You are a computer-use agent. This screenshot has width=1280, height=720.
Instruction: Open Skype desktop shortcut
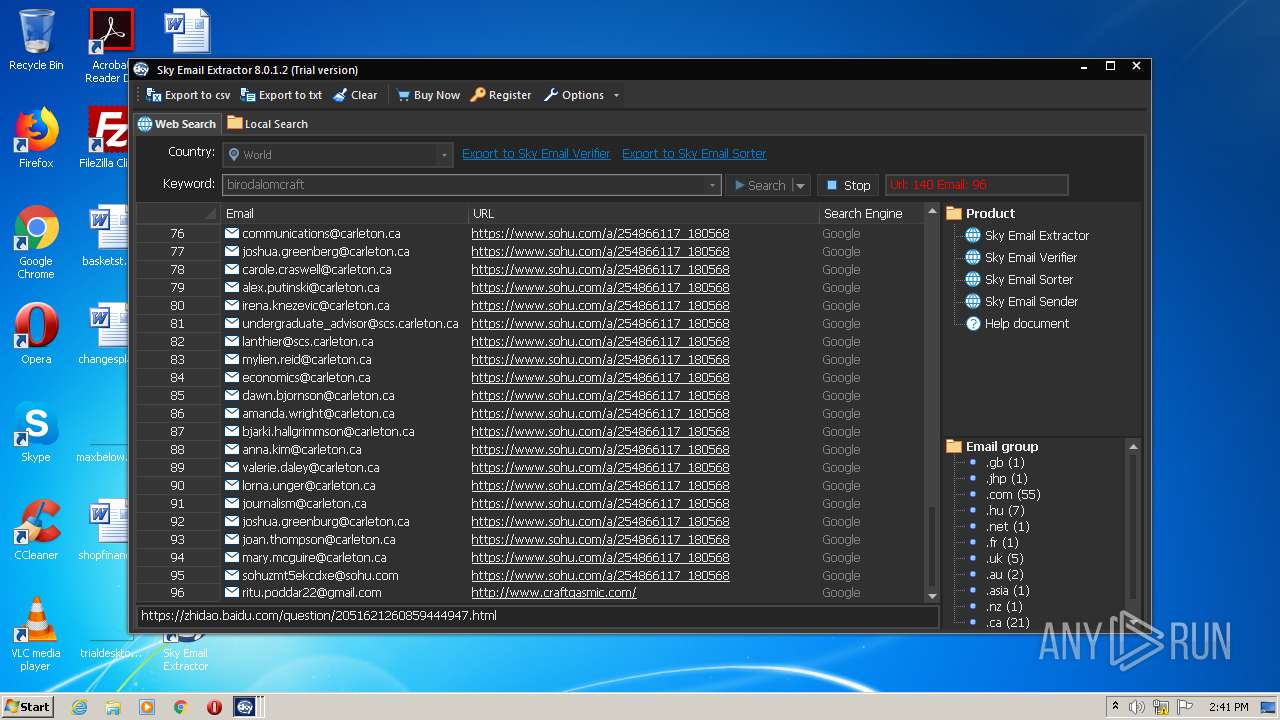(x=36, y=432)
